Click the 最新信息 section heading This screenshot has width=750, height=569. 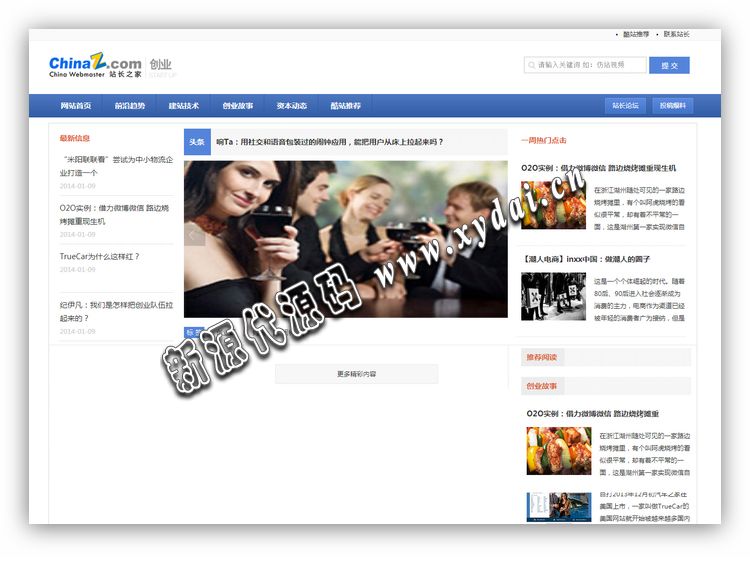(75, 138)
